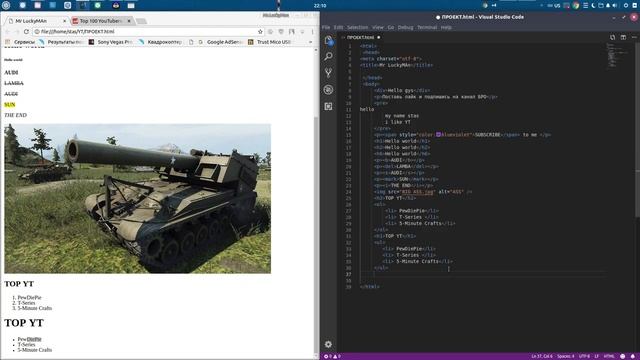
Task: Go back in Chrome
Action: point(7,31)
